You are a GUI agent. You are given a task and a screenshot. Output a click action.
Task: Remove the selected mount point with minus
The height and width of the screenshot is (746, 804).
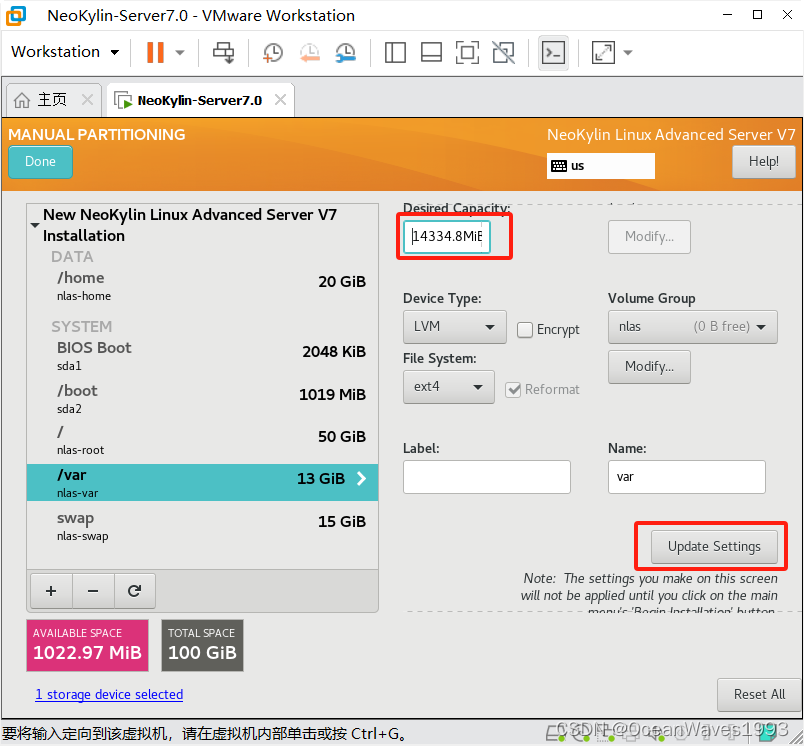tap(93, 591)
